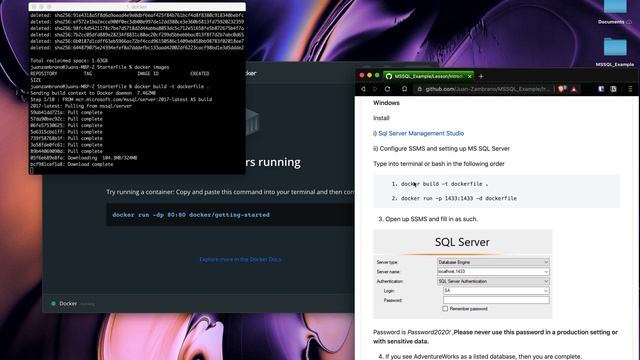The width and height of the screenshot is (640, 360).
Task: Click the Docker label in Dashboard footer
Action: coord(68,304)
